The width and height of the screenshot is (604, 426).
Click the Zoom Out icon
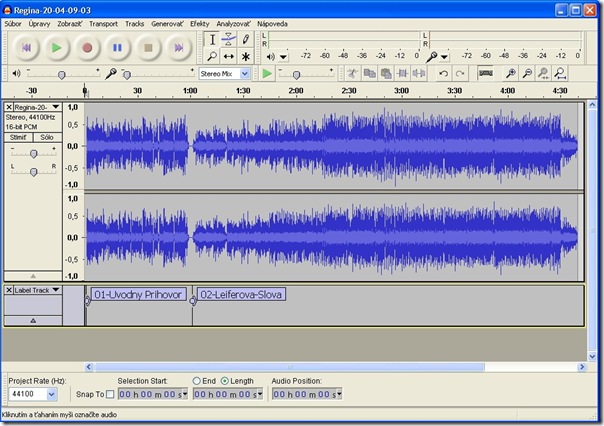tap(527, 73)
